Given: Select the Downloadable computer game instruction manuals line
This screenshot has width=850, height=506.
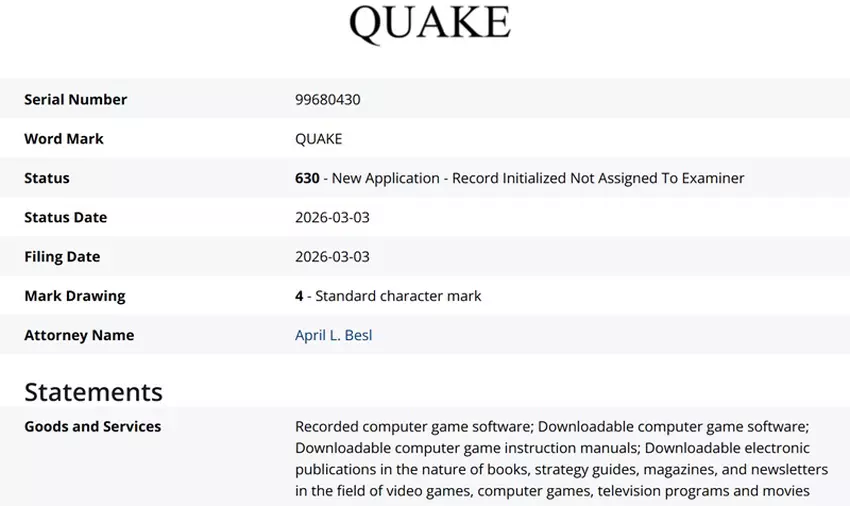Looking at the screenshot, I should pos(552,448).
